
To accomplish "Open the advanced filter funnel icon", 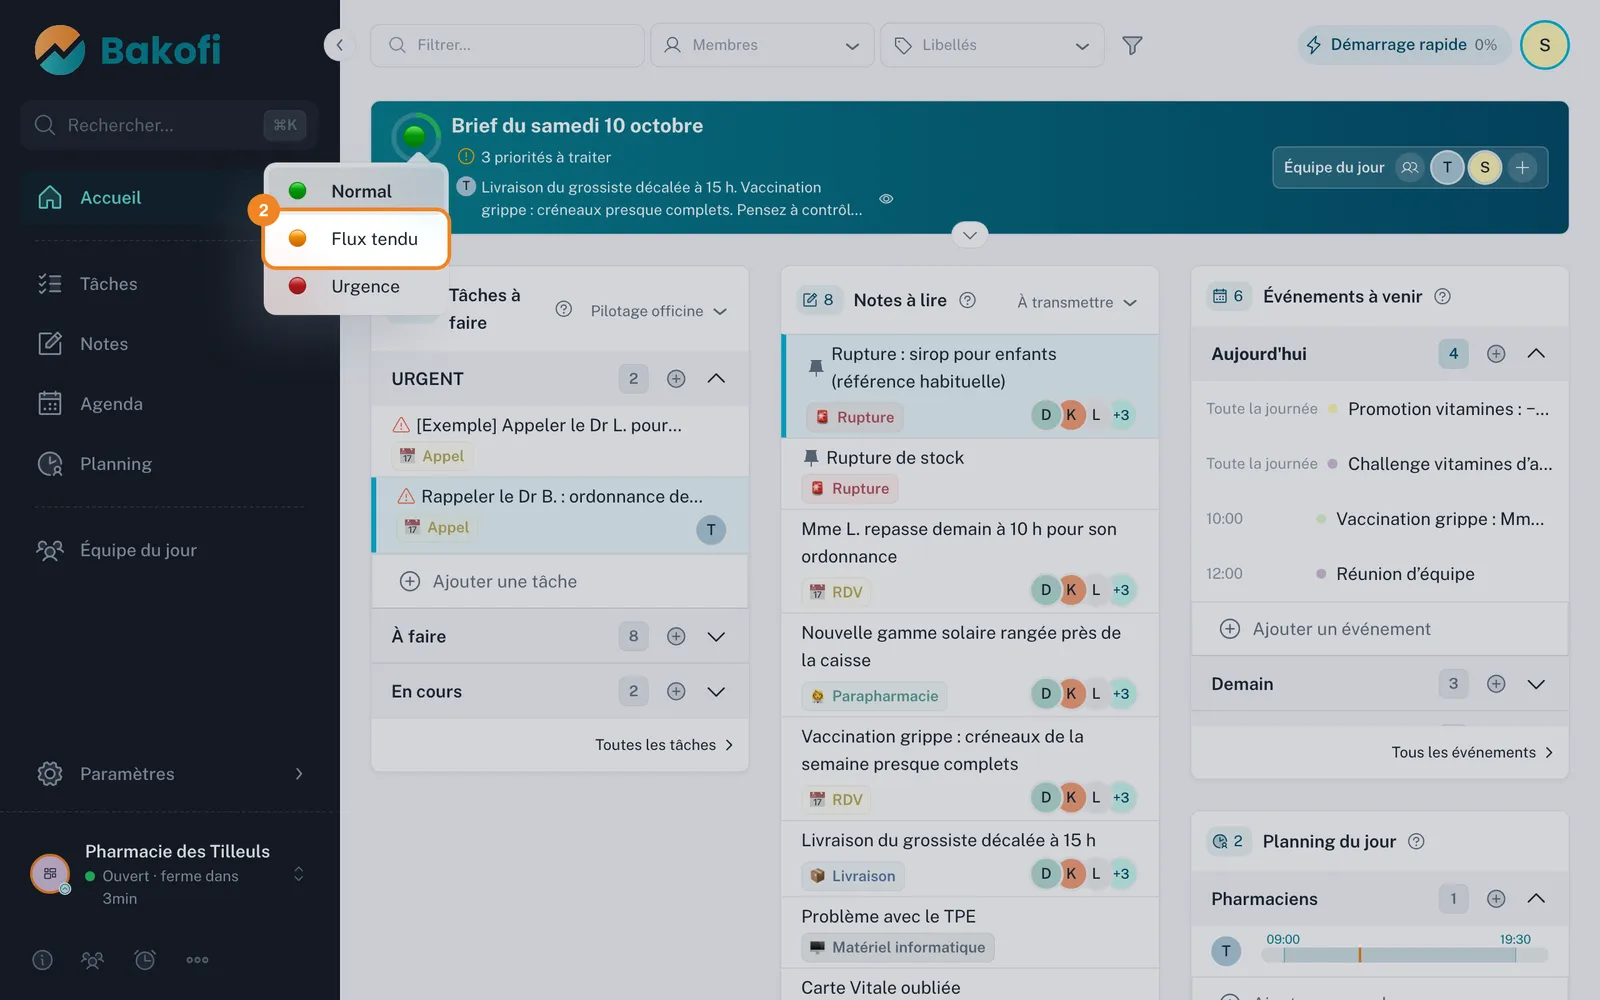I will tap(1132, 45).
